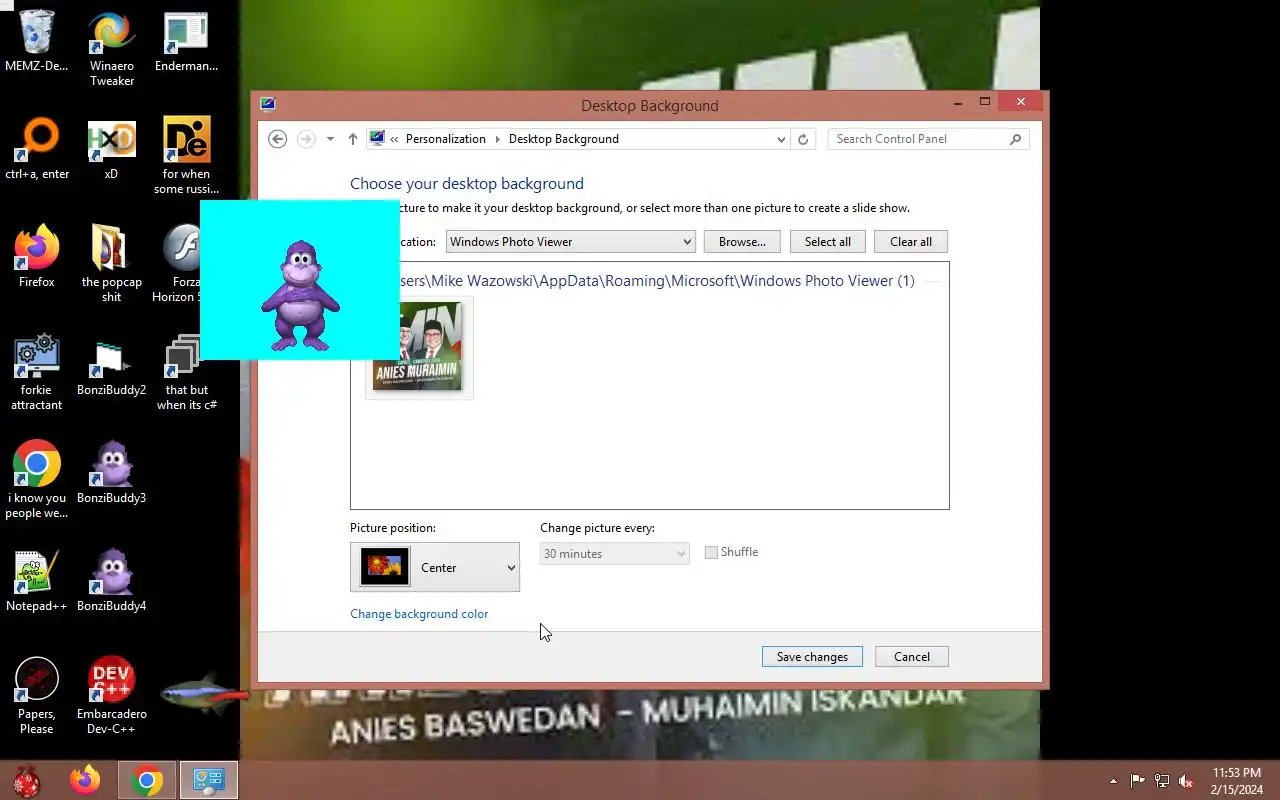
Task: Open the Forza Horizon Flash shortcut
Action: [181, 265]
